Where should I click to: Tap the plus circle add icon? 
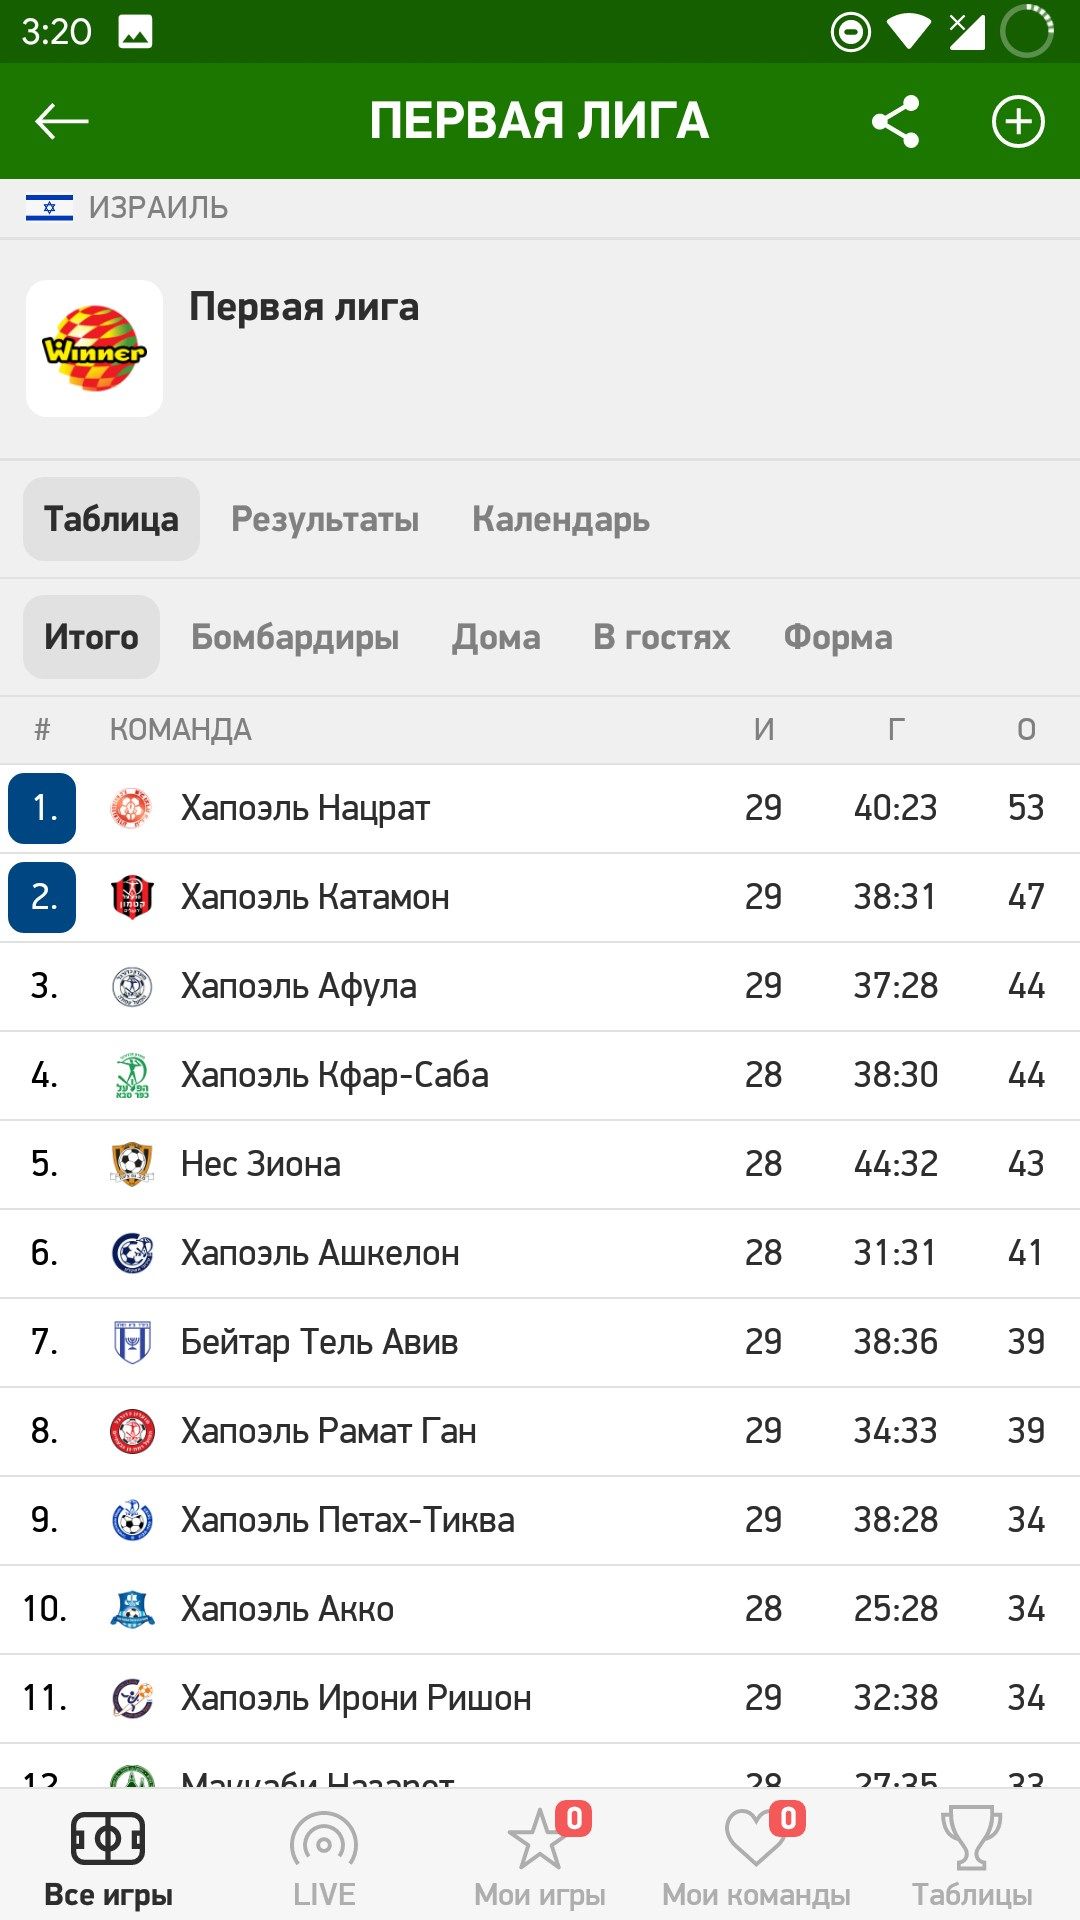coord(1017,122)
